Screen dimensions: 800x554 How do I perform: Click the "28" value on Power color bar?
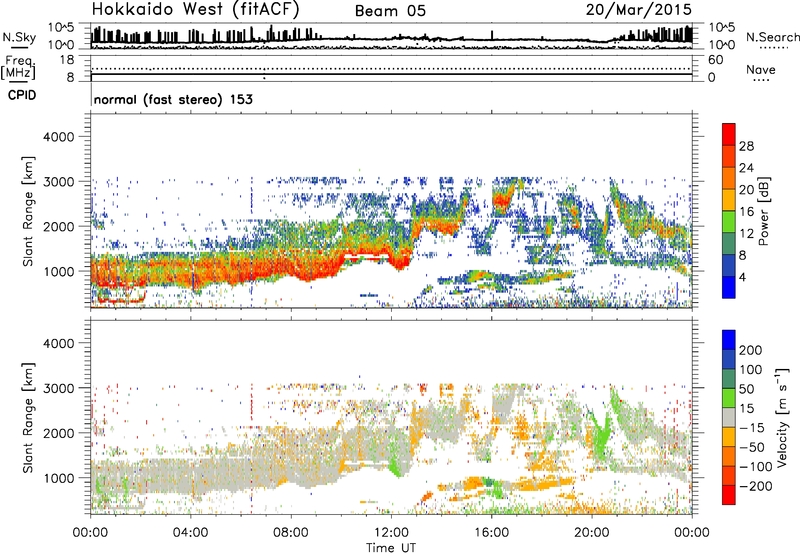(x=746, y=146)
